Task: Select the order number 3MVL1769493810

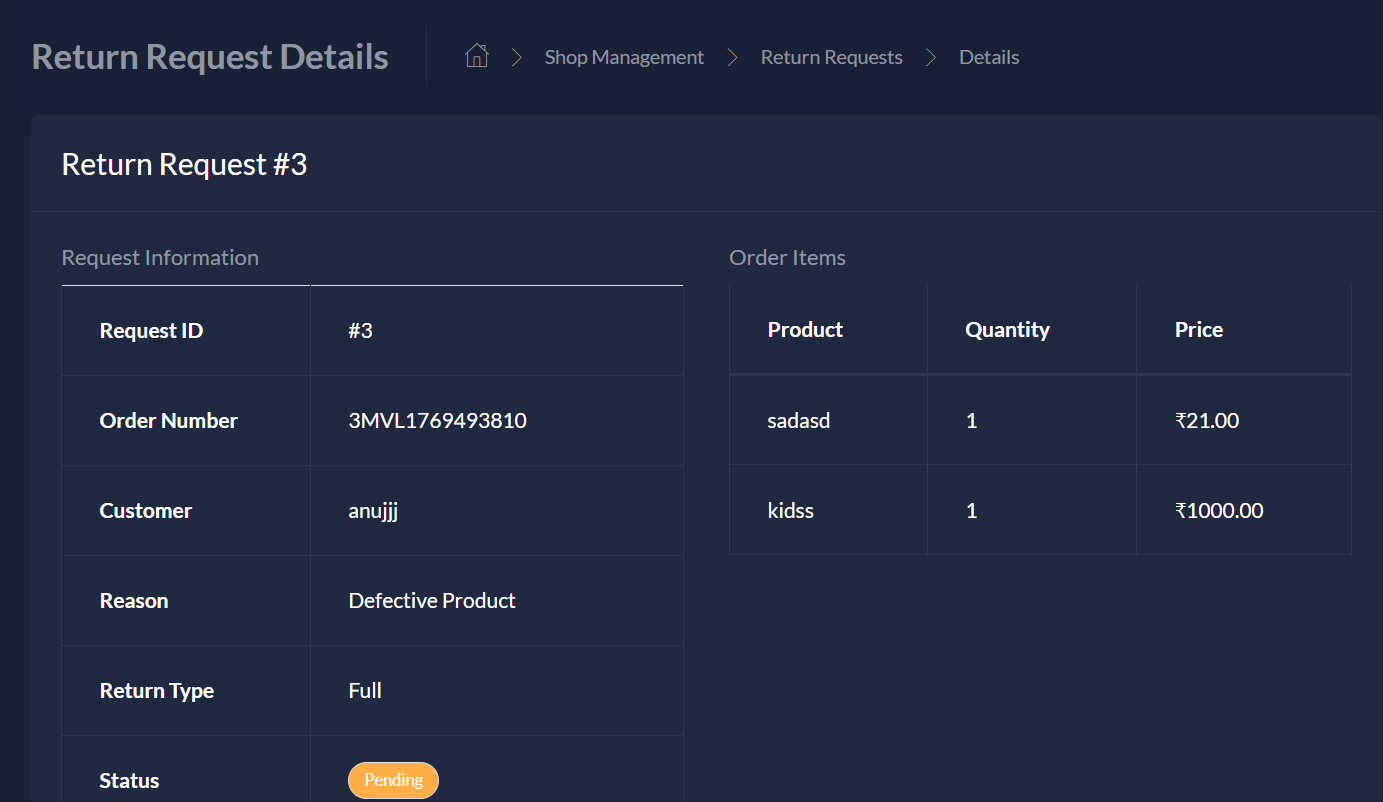Action: (437, 420)
